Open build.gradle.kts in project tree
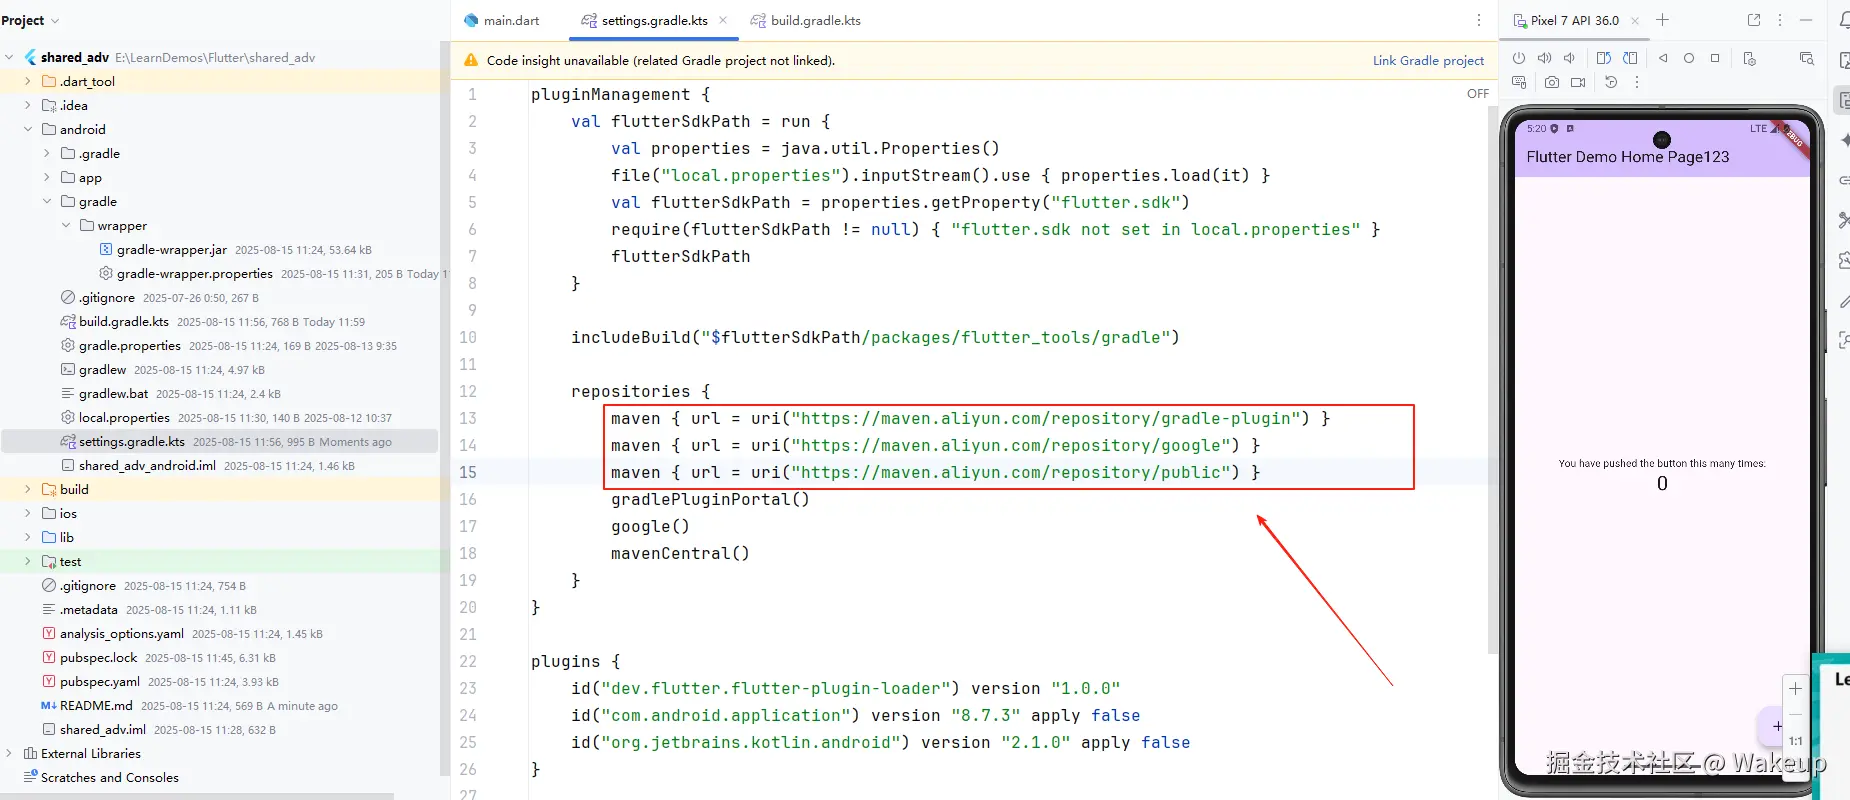 pos(124,321)
